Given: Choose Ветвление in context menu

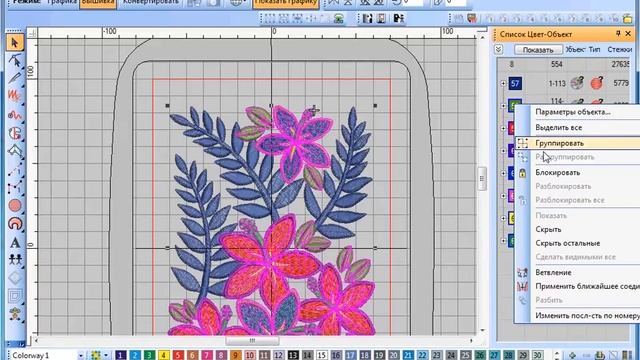Looking at the screenshot, I should click(x=553, y=272).
